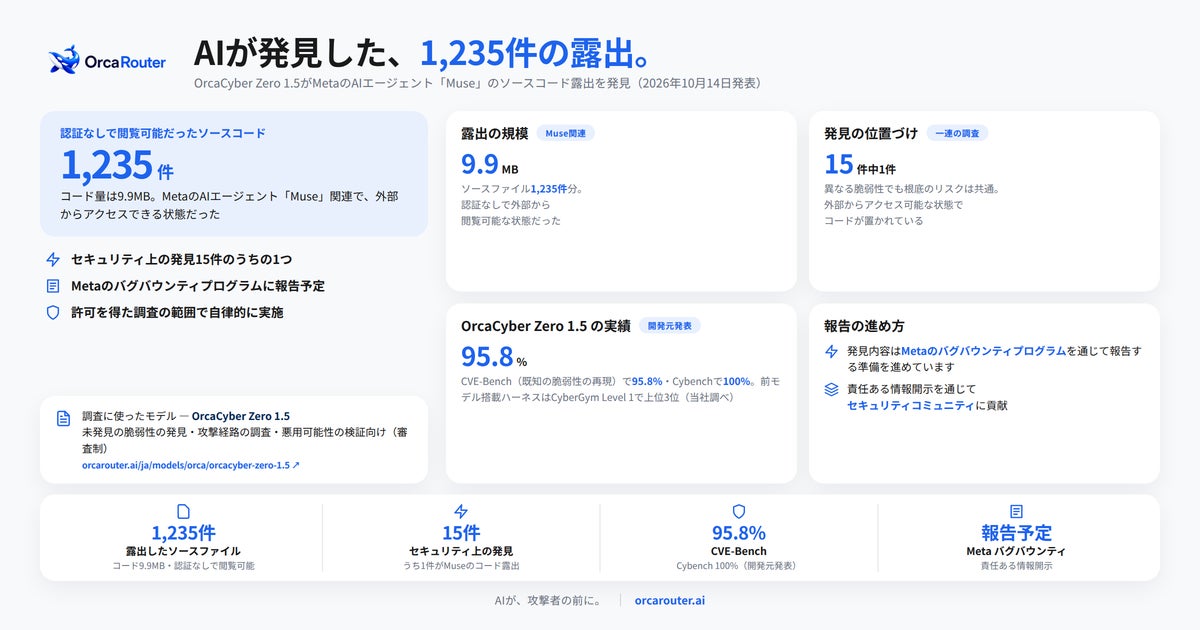Click the file icon next to 調査に使ったモデル
This screenshot has width=1200, height=630.
[x=64, y=418]
